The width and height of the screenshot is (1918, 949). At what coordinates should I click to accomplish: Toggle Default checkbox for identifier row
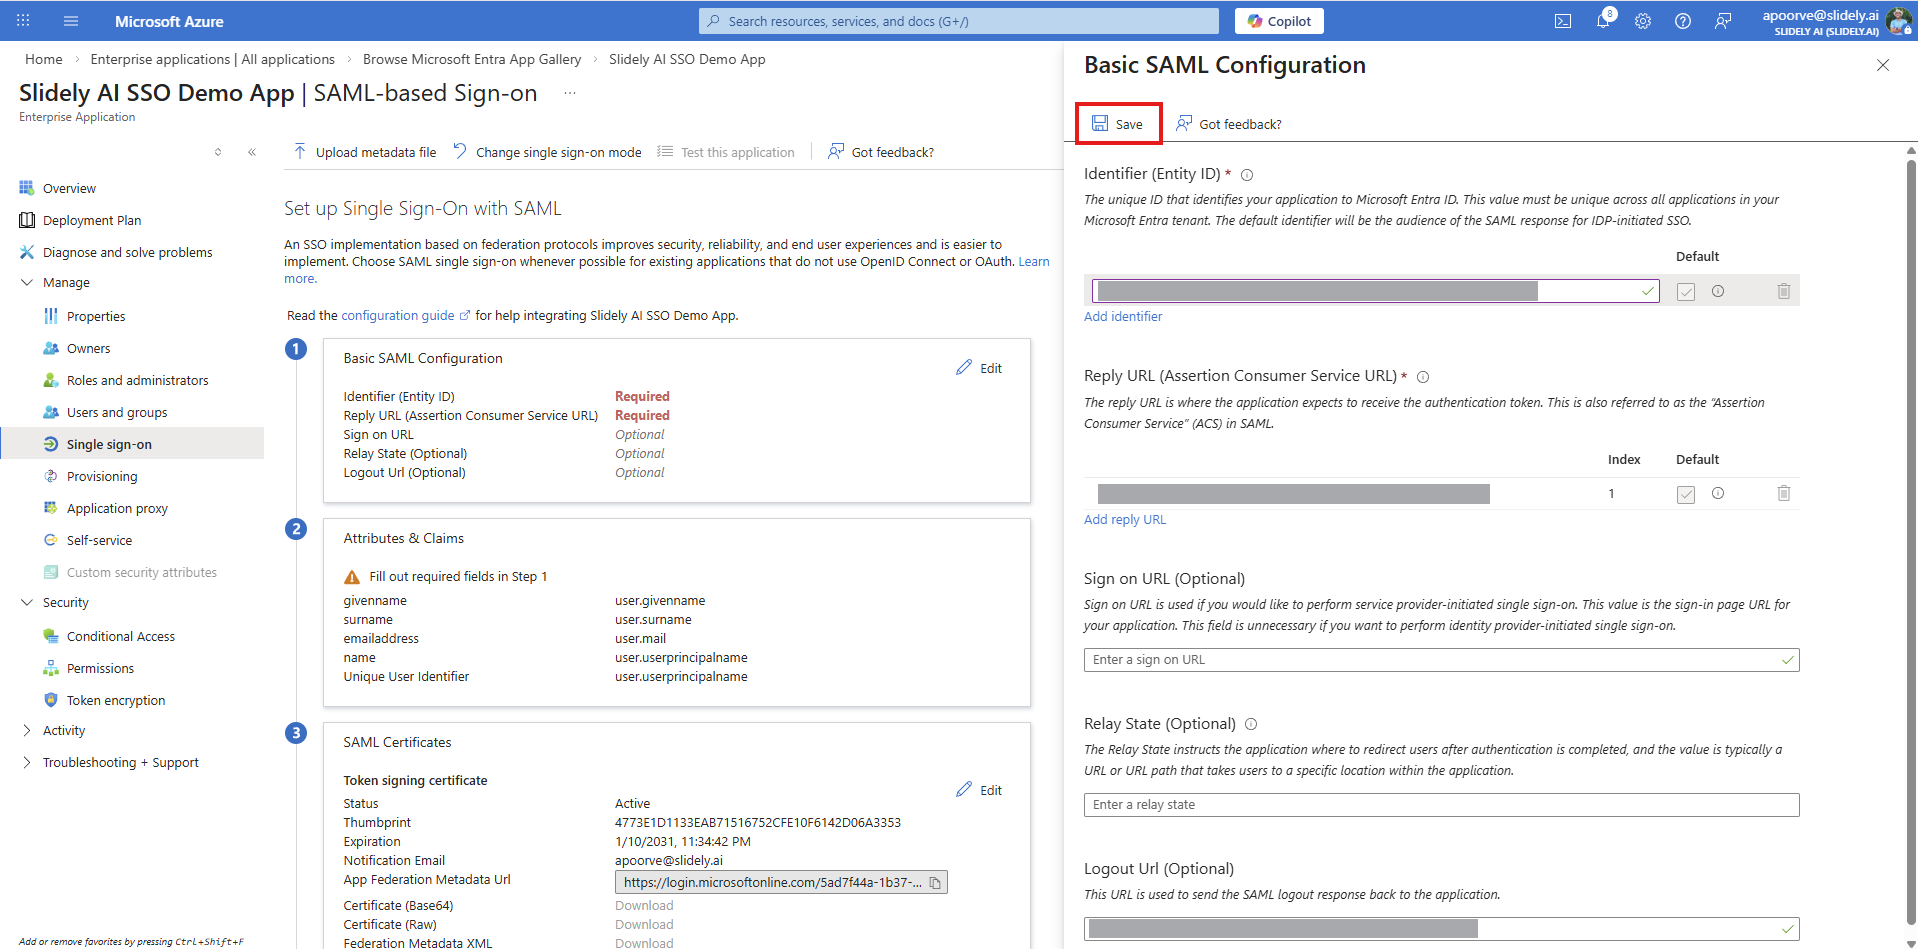click(1686, 292)
